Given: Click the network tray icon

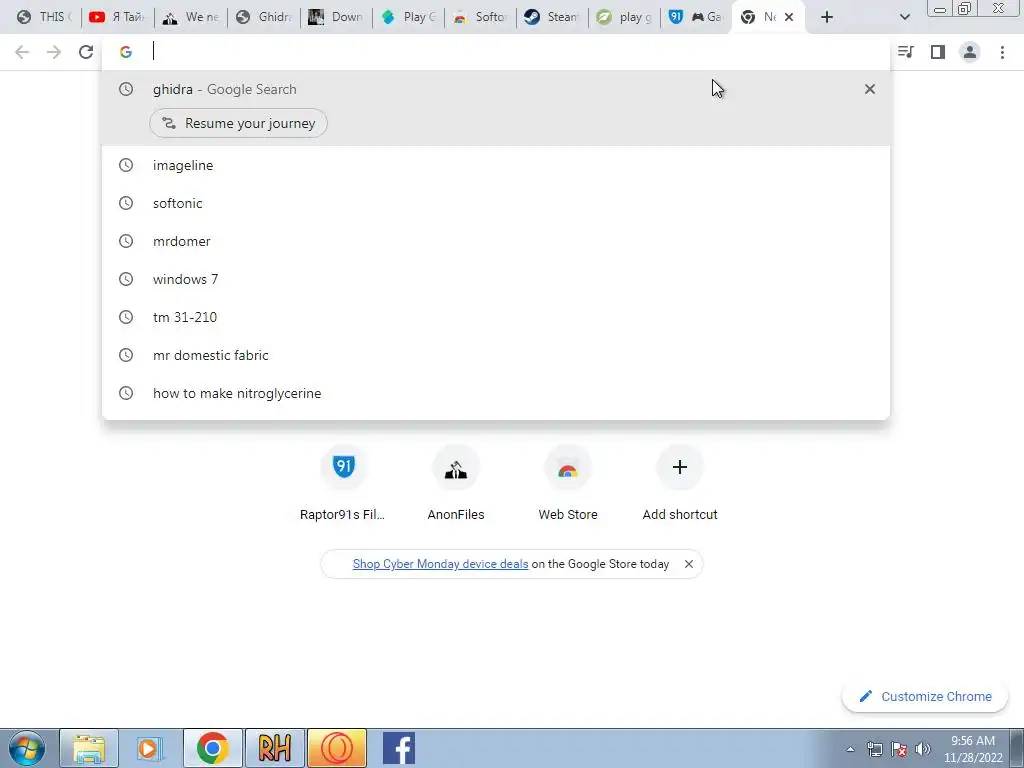Looking at the screenshot, I should pyautogui.click(x=874, y=749).
